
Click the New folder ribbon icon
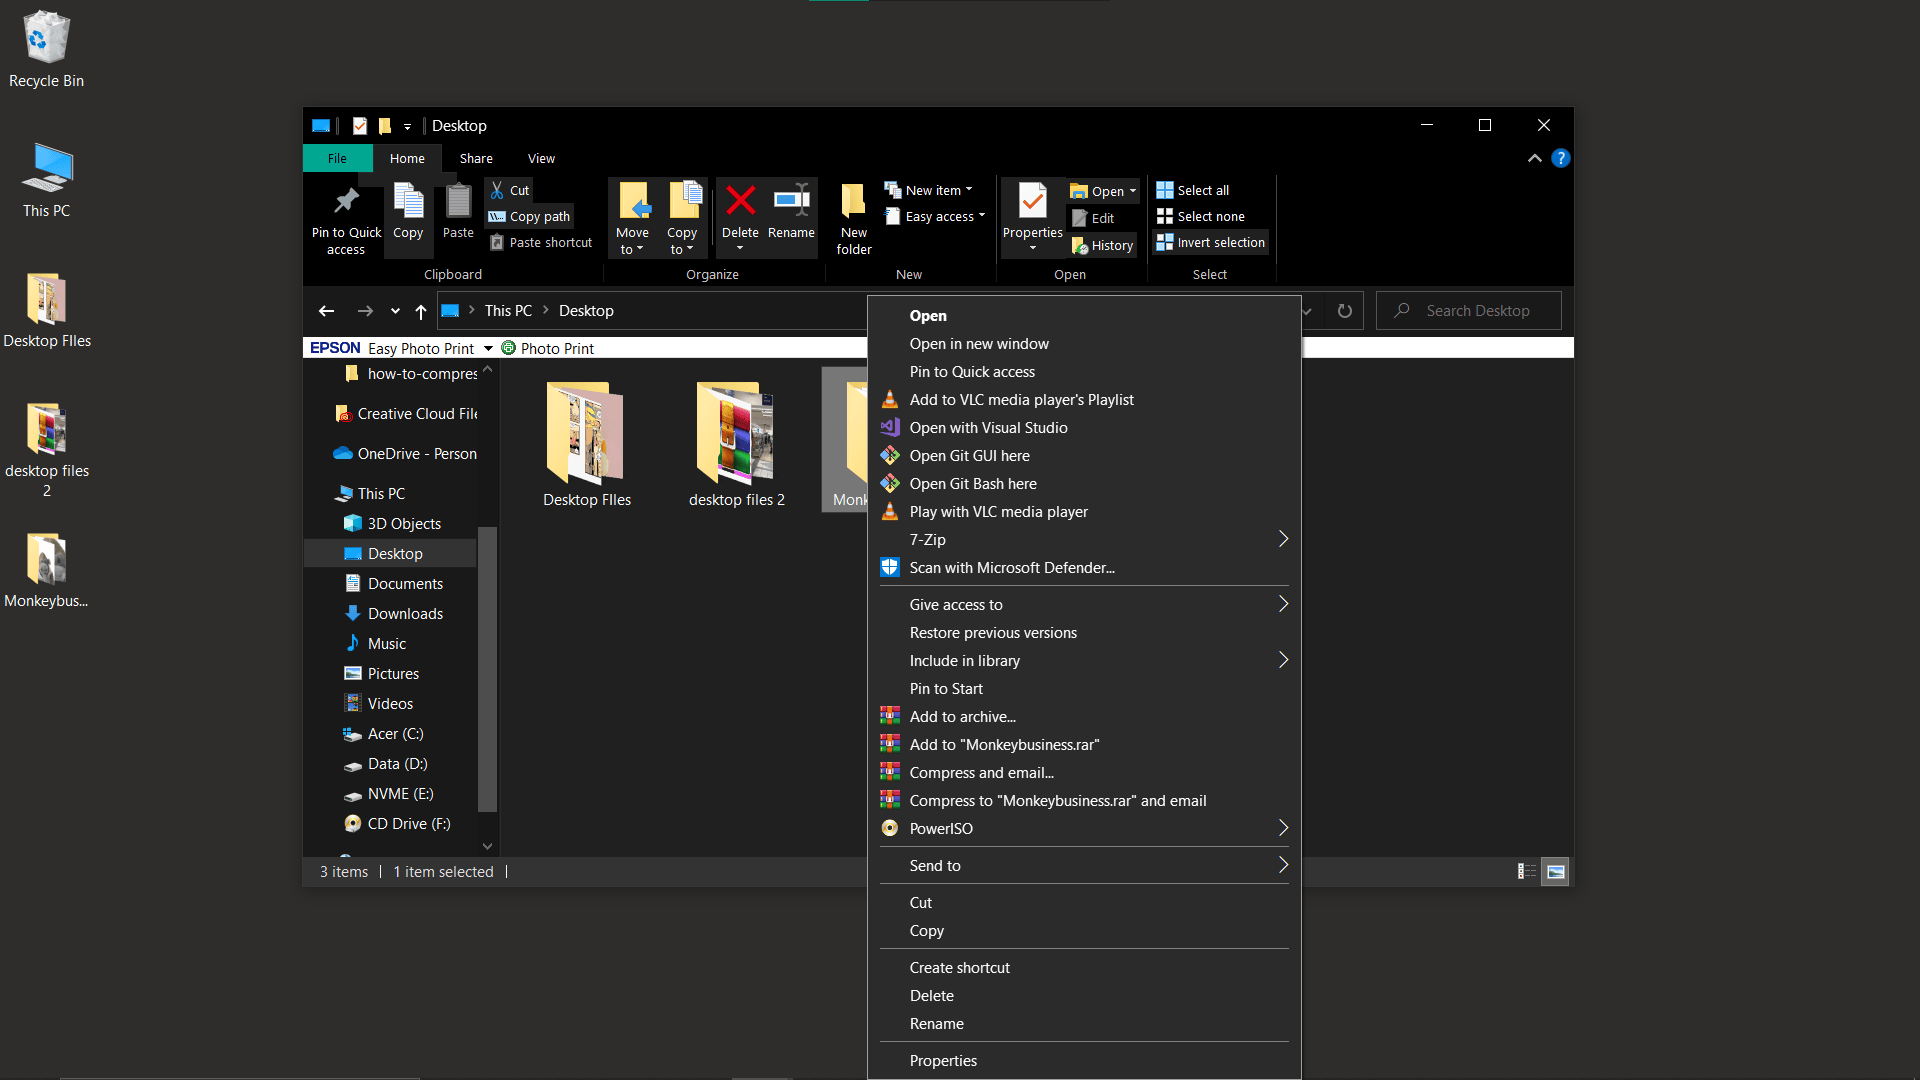click(853, 202)
